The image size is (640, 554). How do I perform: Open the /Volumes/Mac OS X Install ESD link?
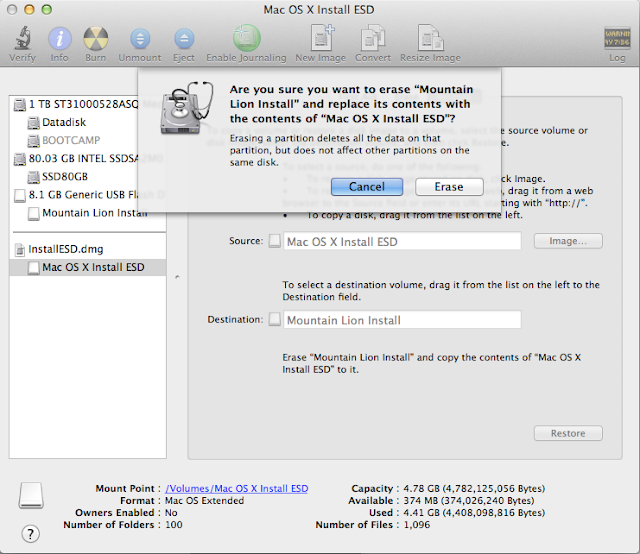click(x=237, y=488)
